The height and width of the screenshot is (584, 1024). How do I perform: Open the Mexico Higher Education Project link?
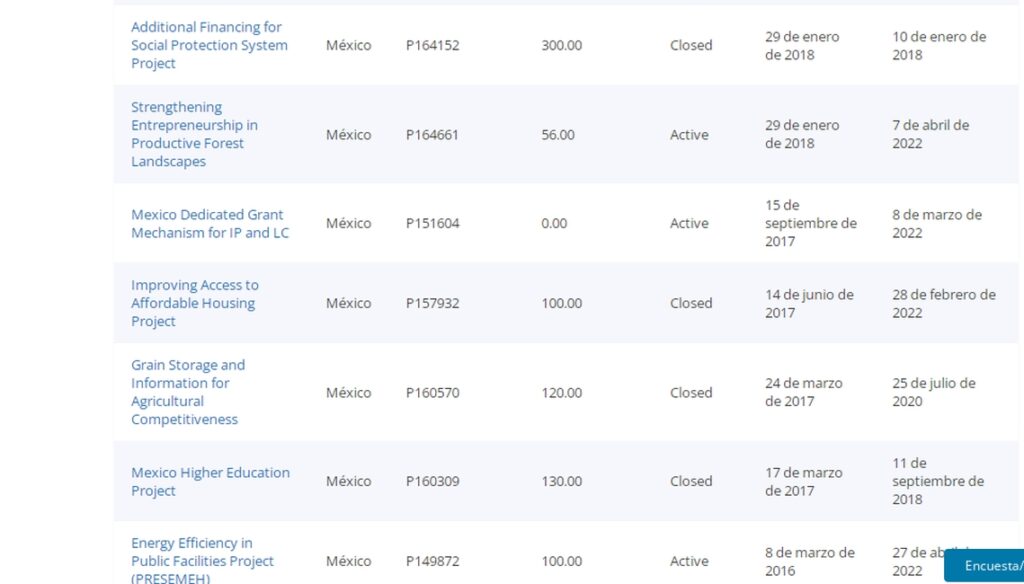(210, 481)
